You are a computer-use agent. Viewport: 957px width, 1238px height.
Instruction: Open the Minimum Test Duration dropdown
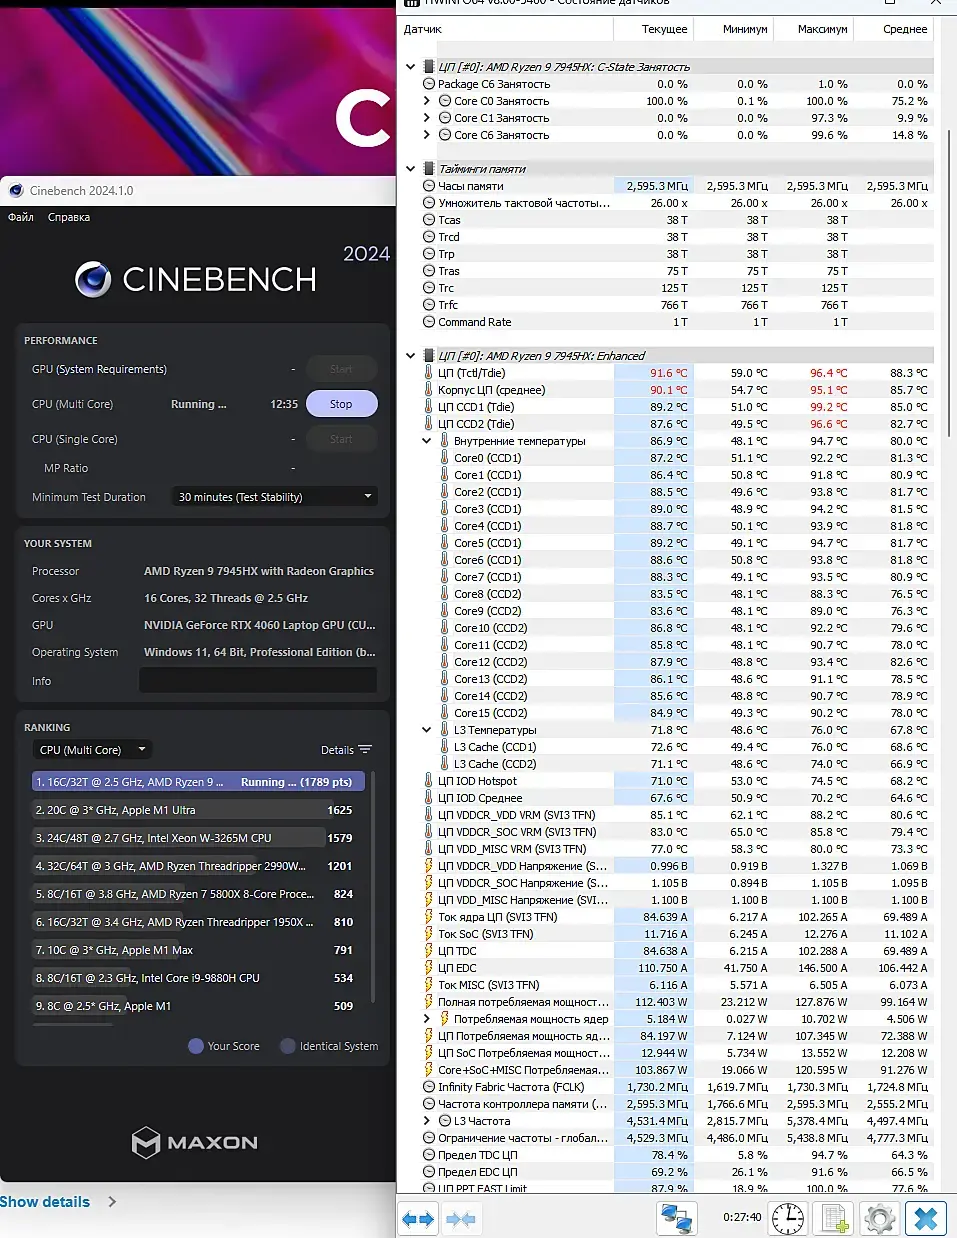(x=275, y=497)
